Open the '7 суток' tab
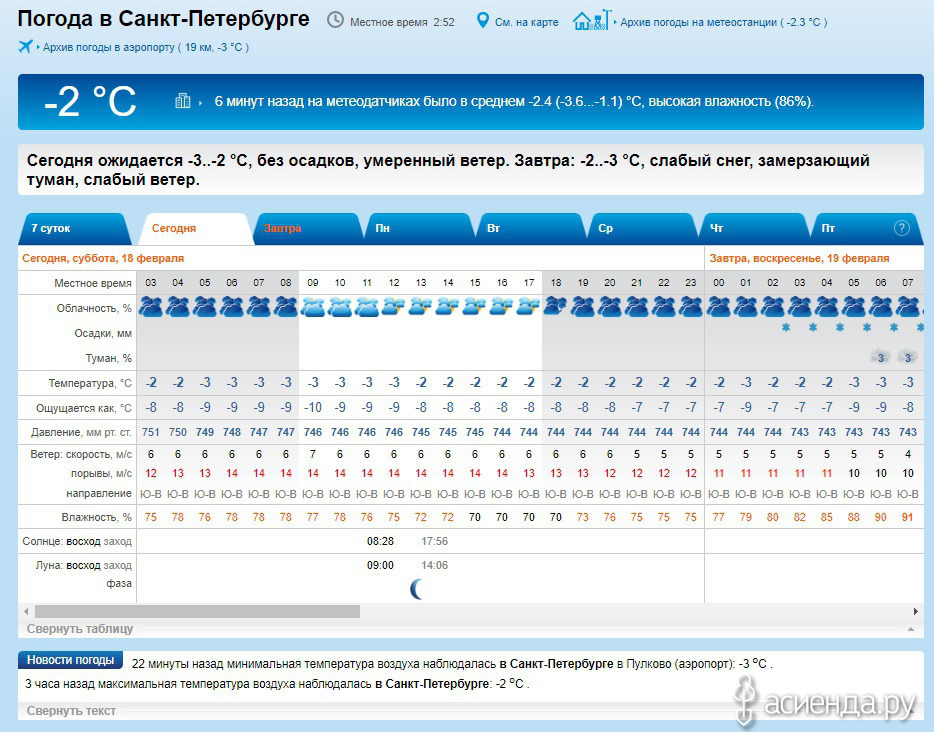 click(x=74, y=229)
